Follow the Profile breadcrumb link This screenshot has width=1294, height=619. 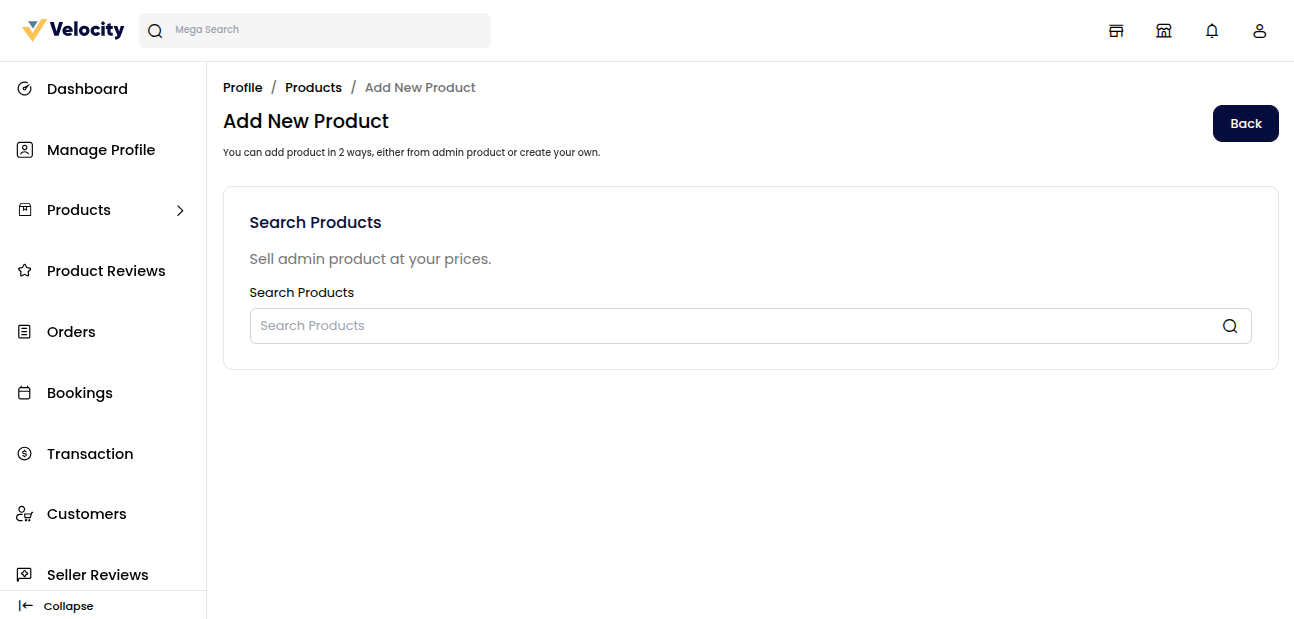tap(243, 88)
